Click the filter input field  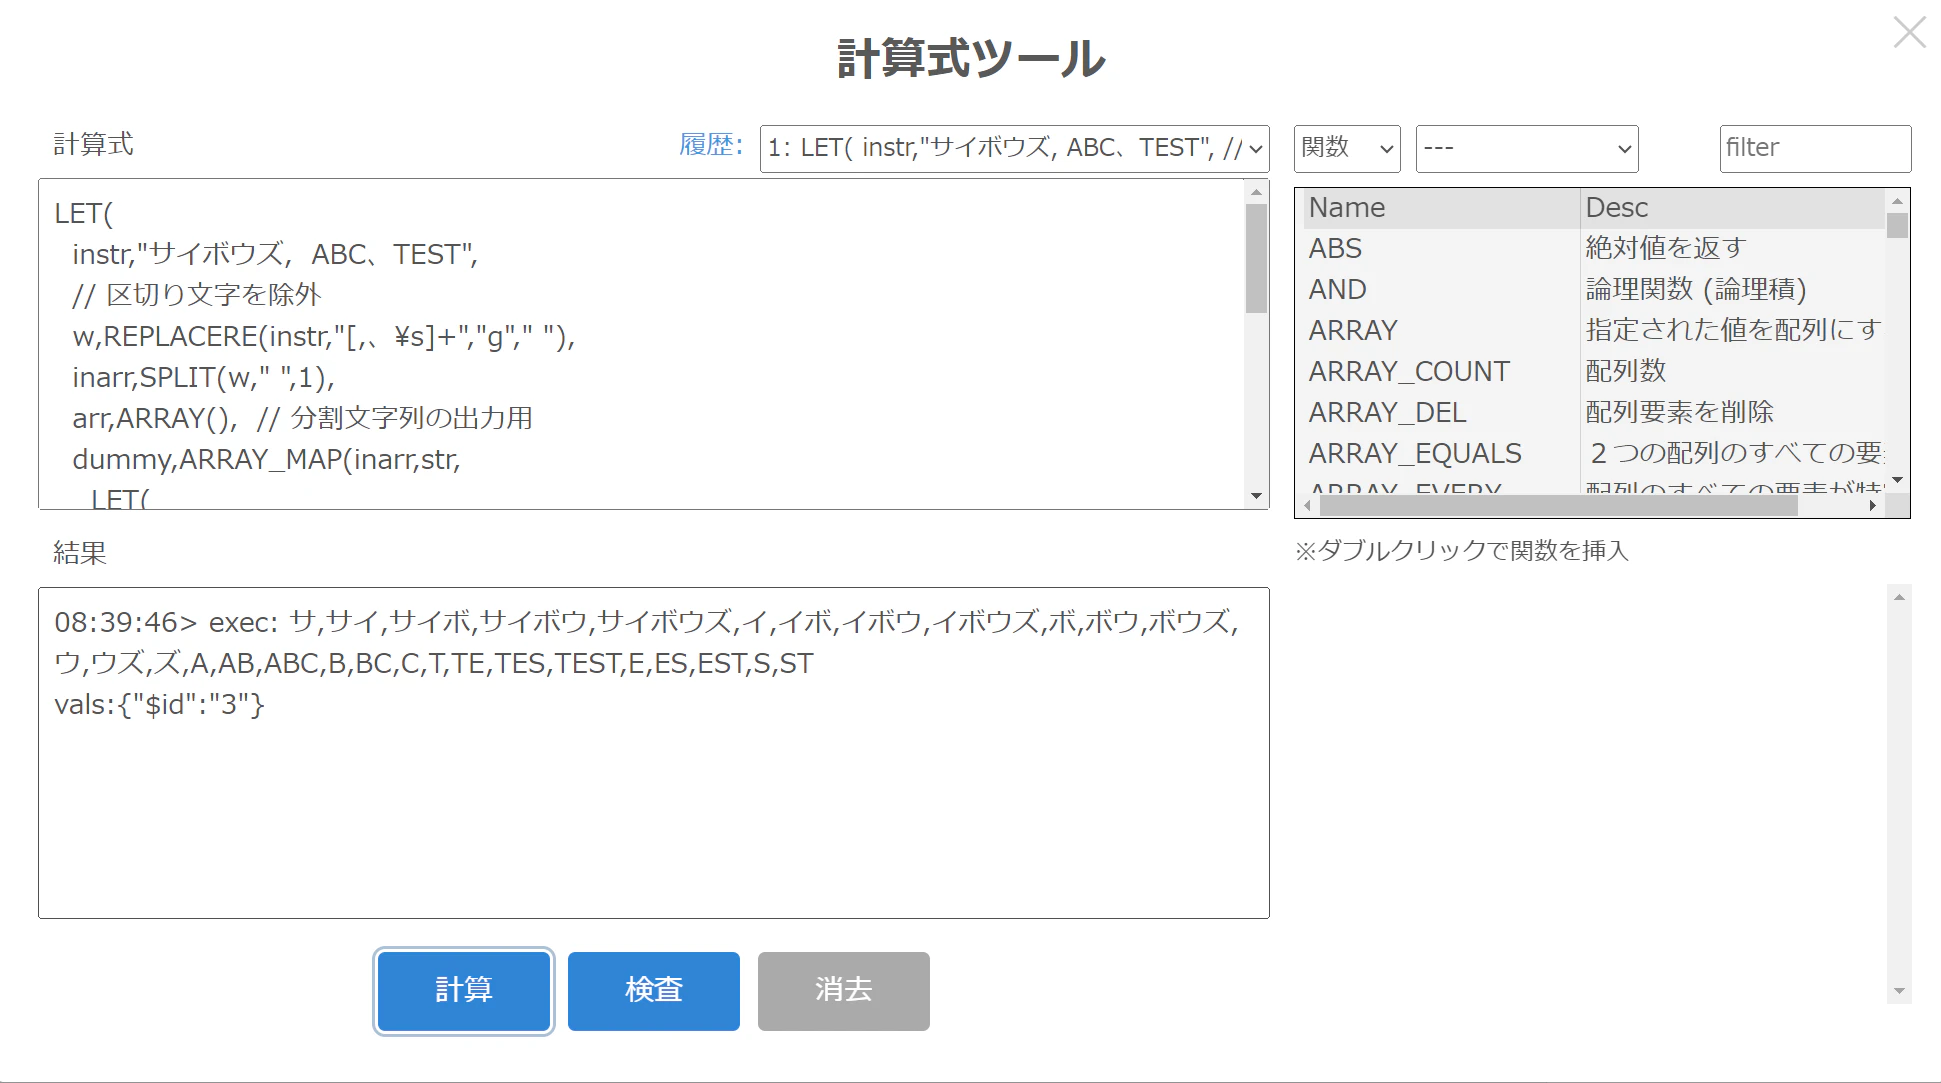(1814, 148)
